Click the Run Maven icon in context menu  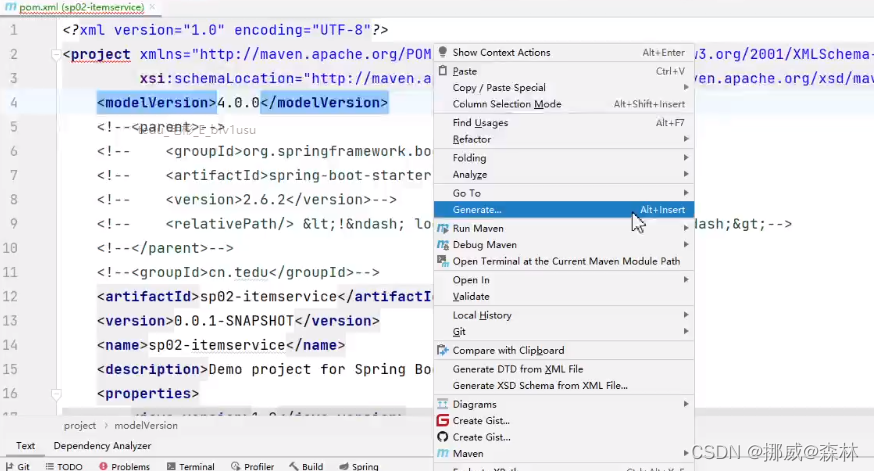click(443, 228)
